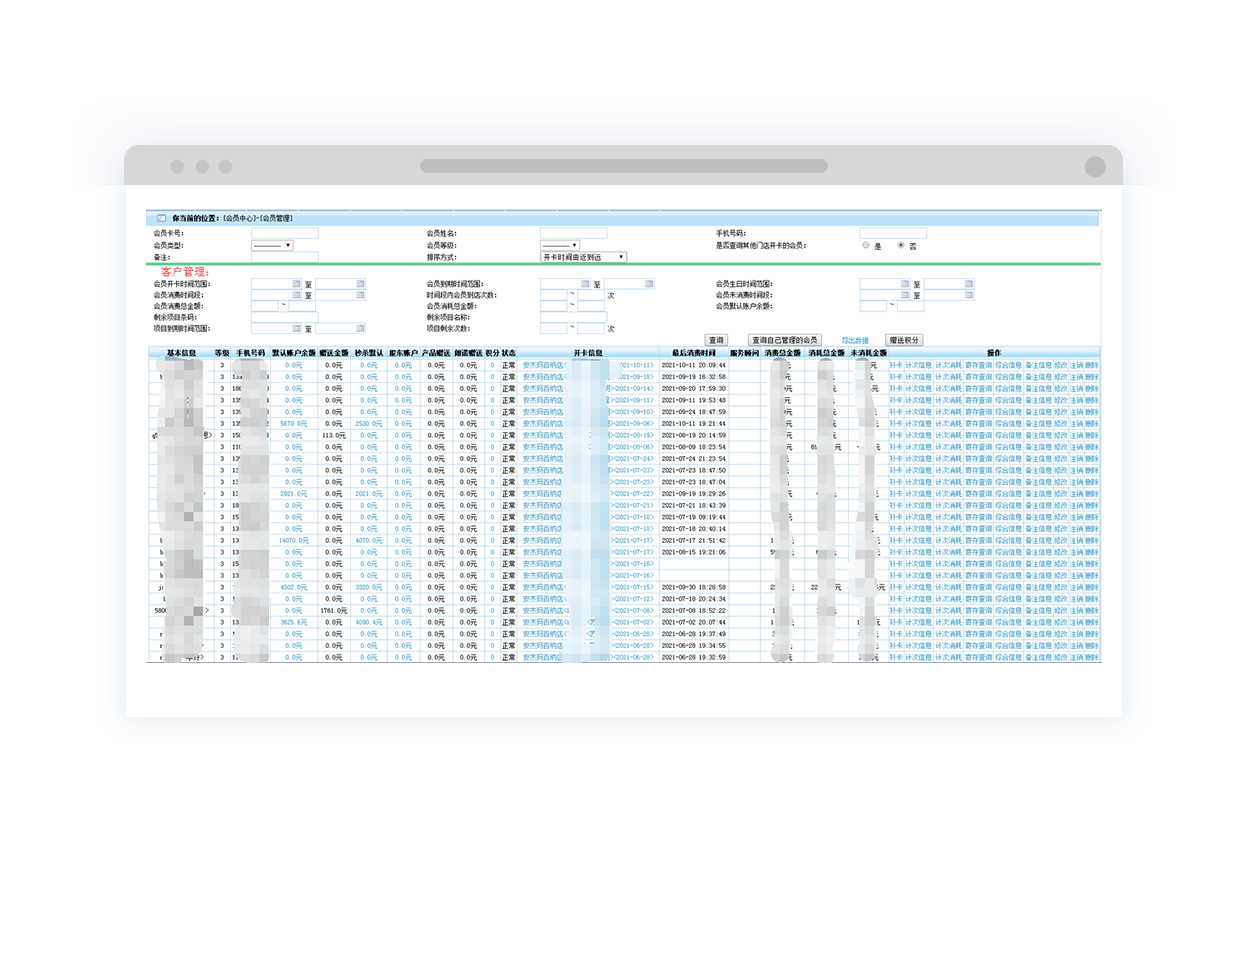Open calendar for 会员开卡时间范围 start date
1256x978 pixels.
pyautogui.click(x=296, y=284)
